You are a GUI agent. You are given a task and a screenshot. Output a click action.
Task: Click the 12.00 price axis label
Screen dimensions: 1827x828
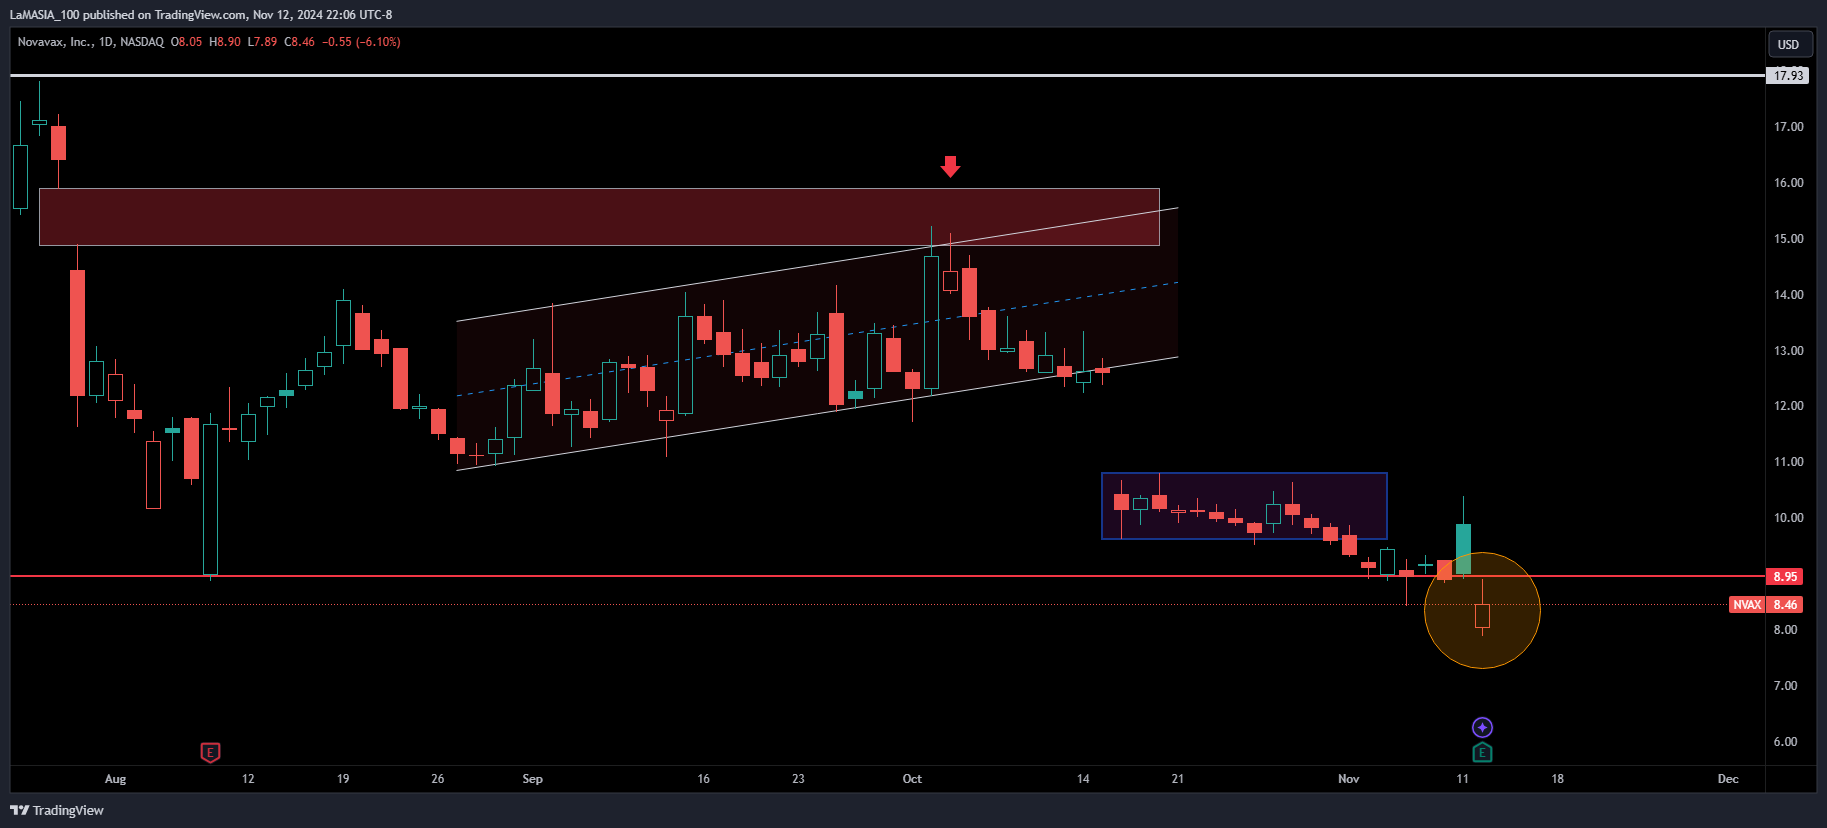pyautogui.click(x=1788, y=406)
